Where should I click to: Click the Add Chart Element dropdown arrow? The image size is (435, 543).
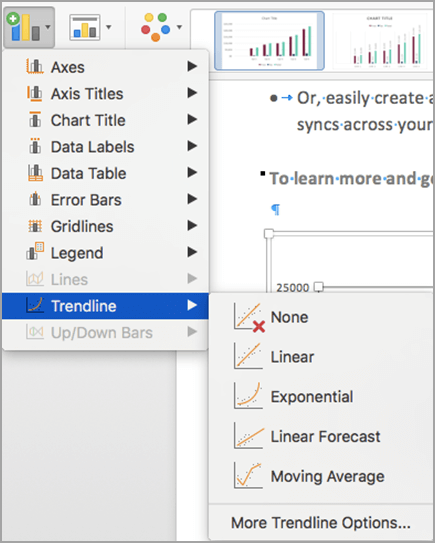click(48, 27)
